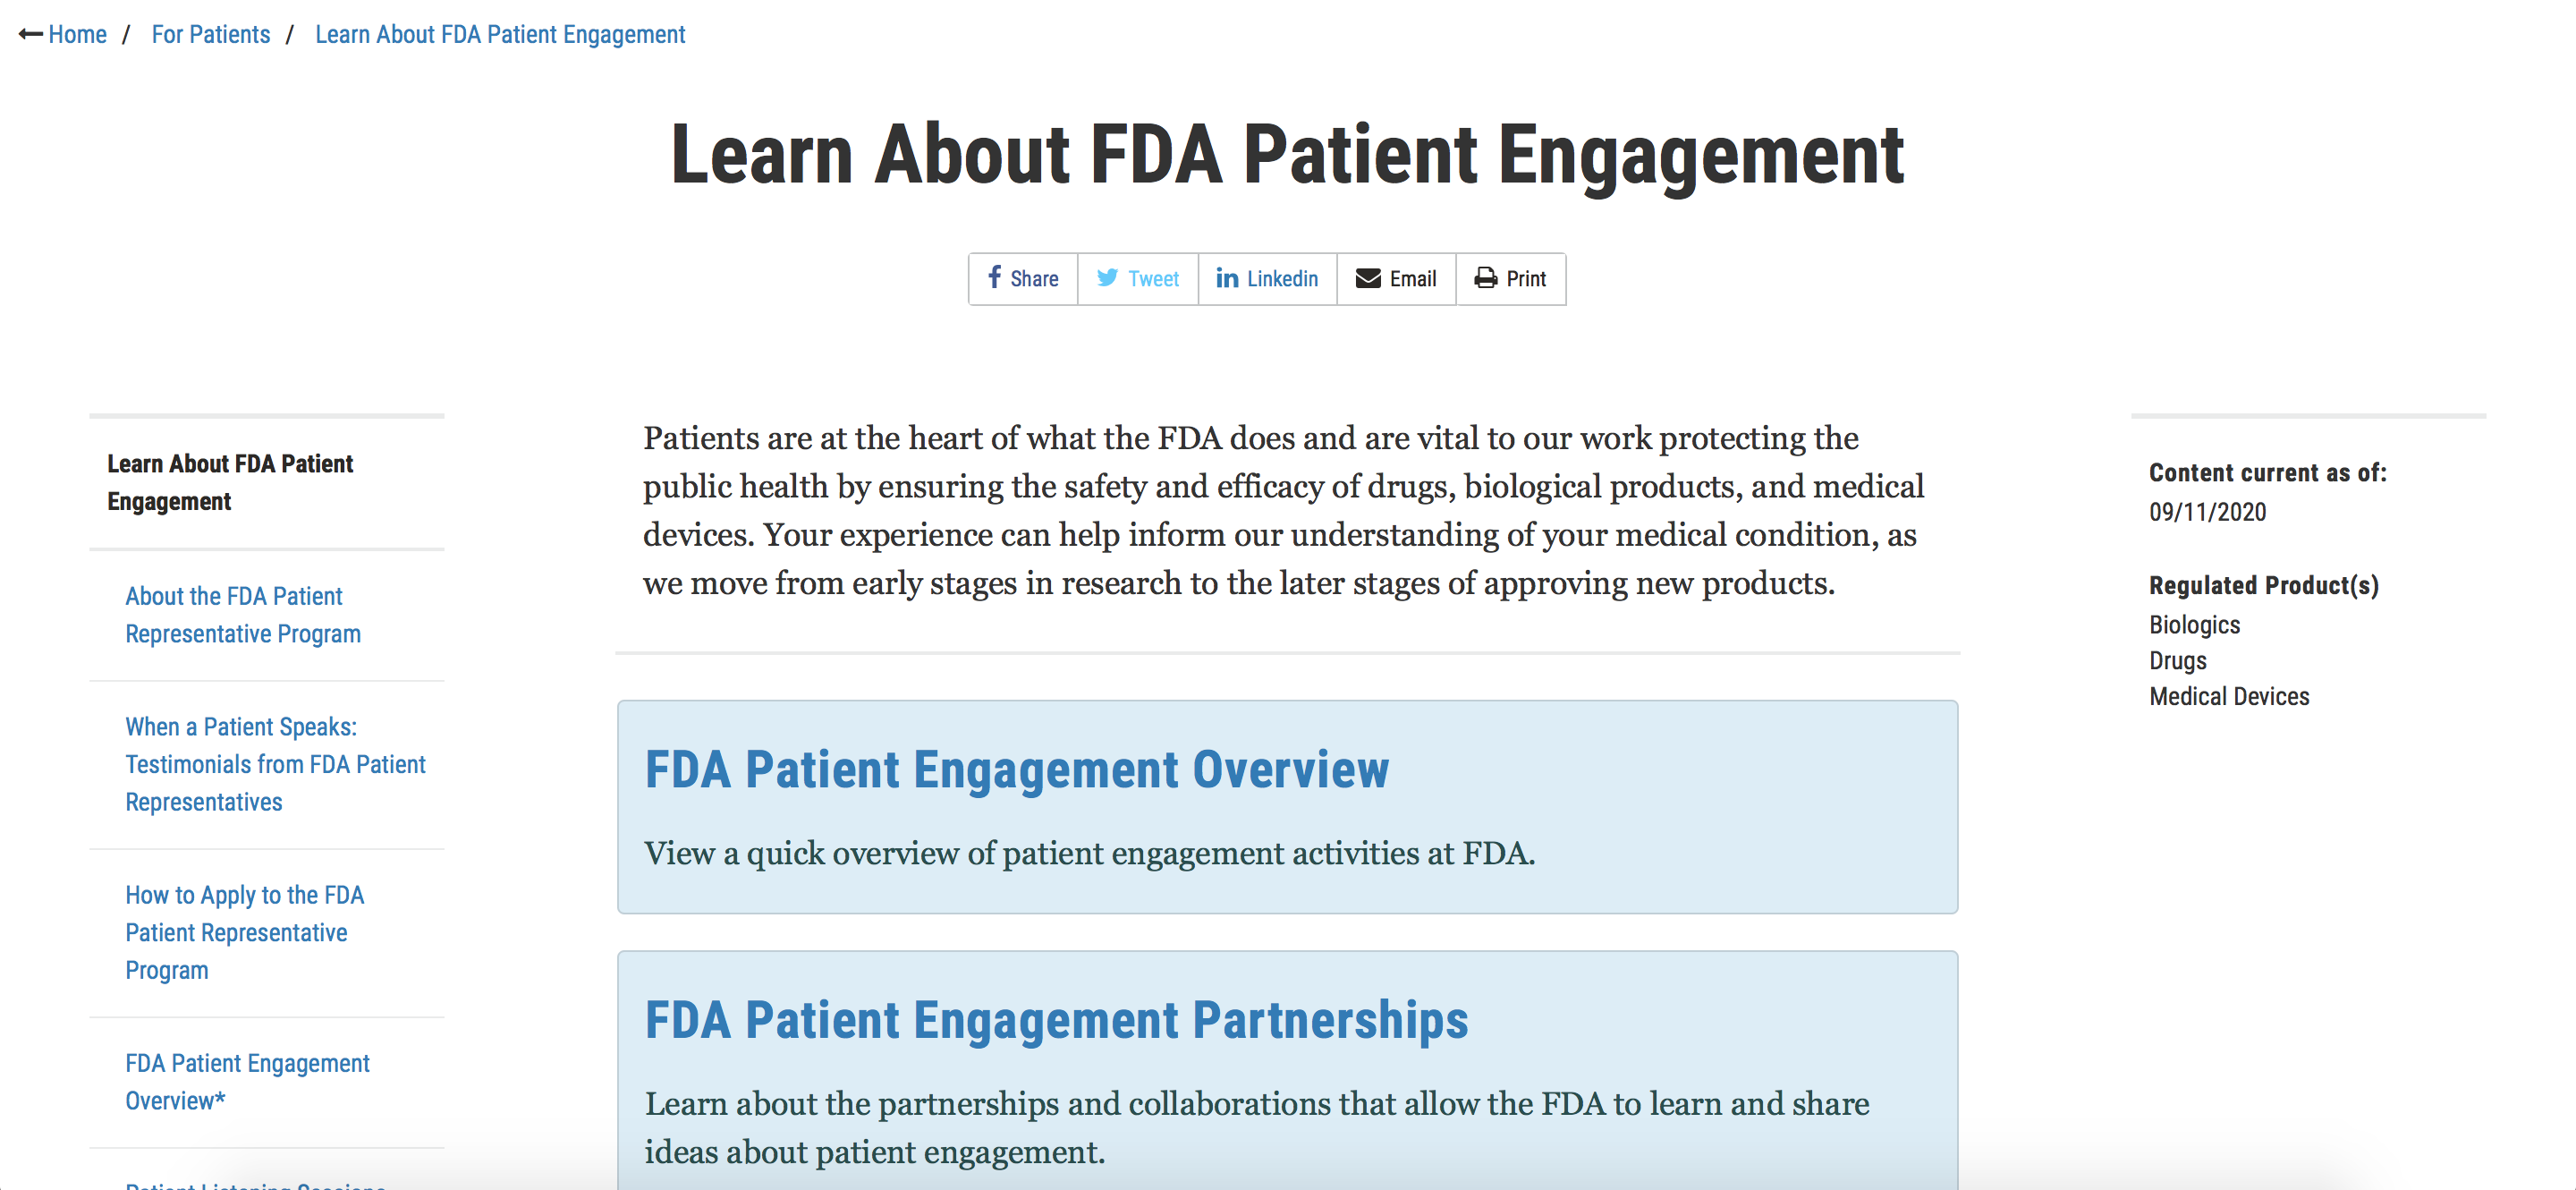Open FDA Patient Engagement Overview* sidebar link
This screenshot has width=2576, height=1190.
click(246, 1081)
